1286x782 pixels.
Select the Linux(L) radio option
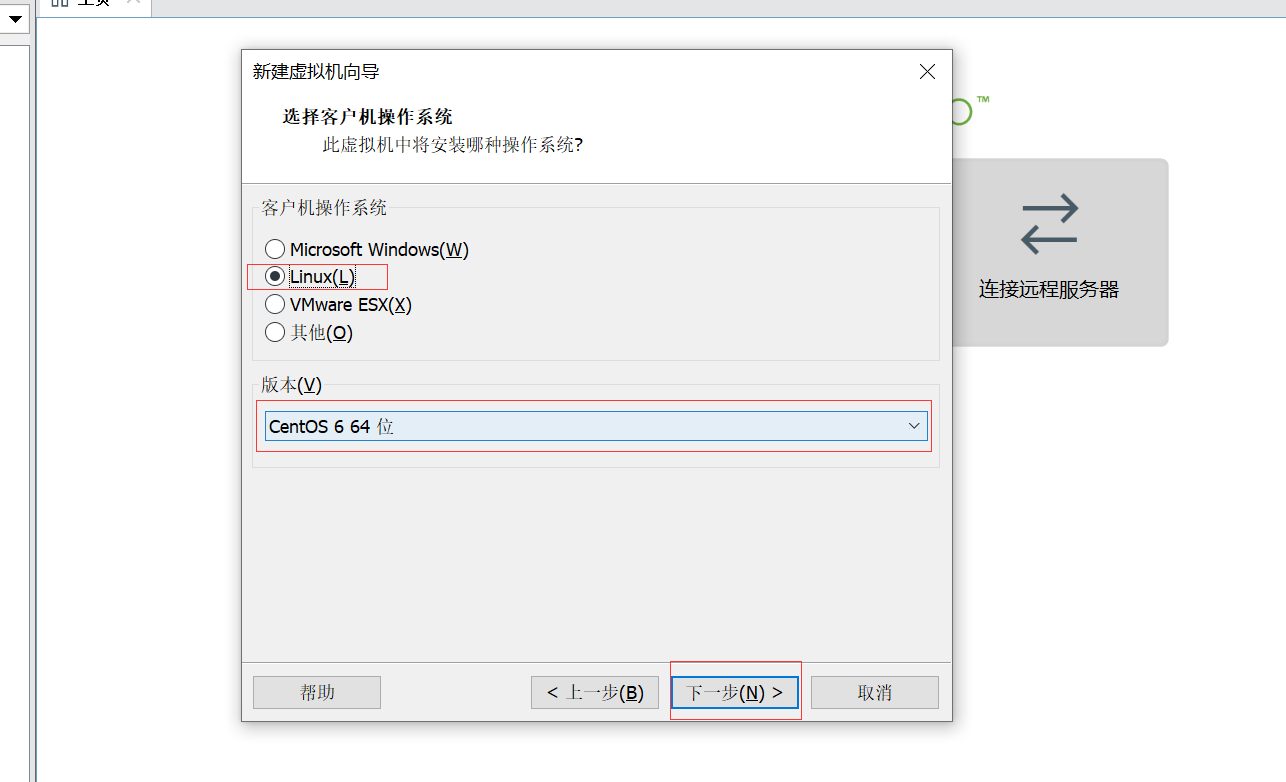click(274, 277)
